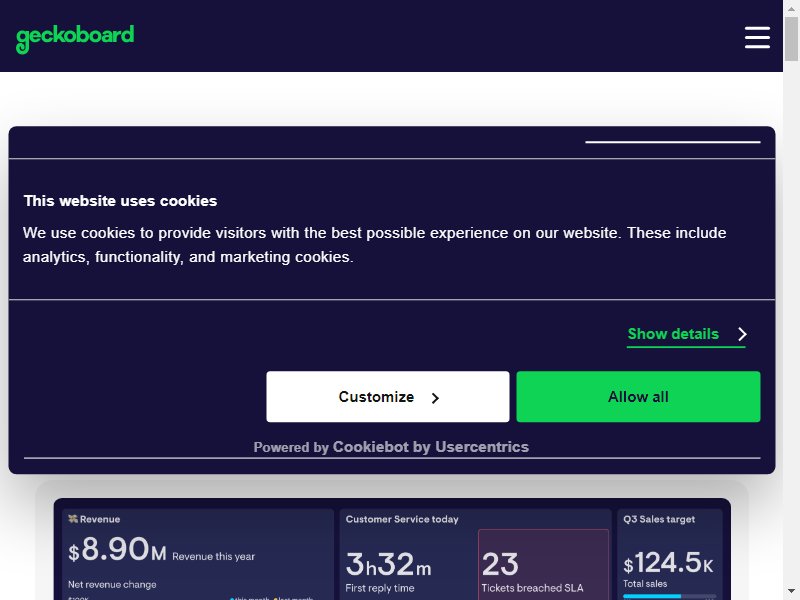800x600 pixels.
Task: Click the 23 tickets value
Action: coord(500,564)
